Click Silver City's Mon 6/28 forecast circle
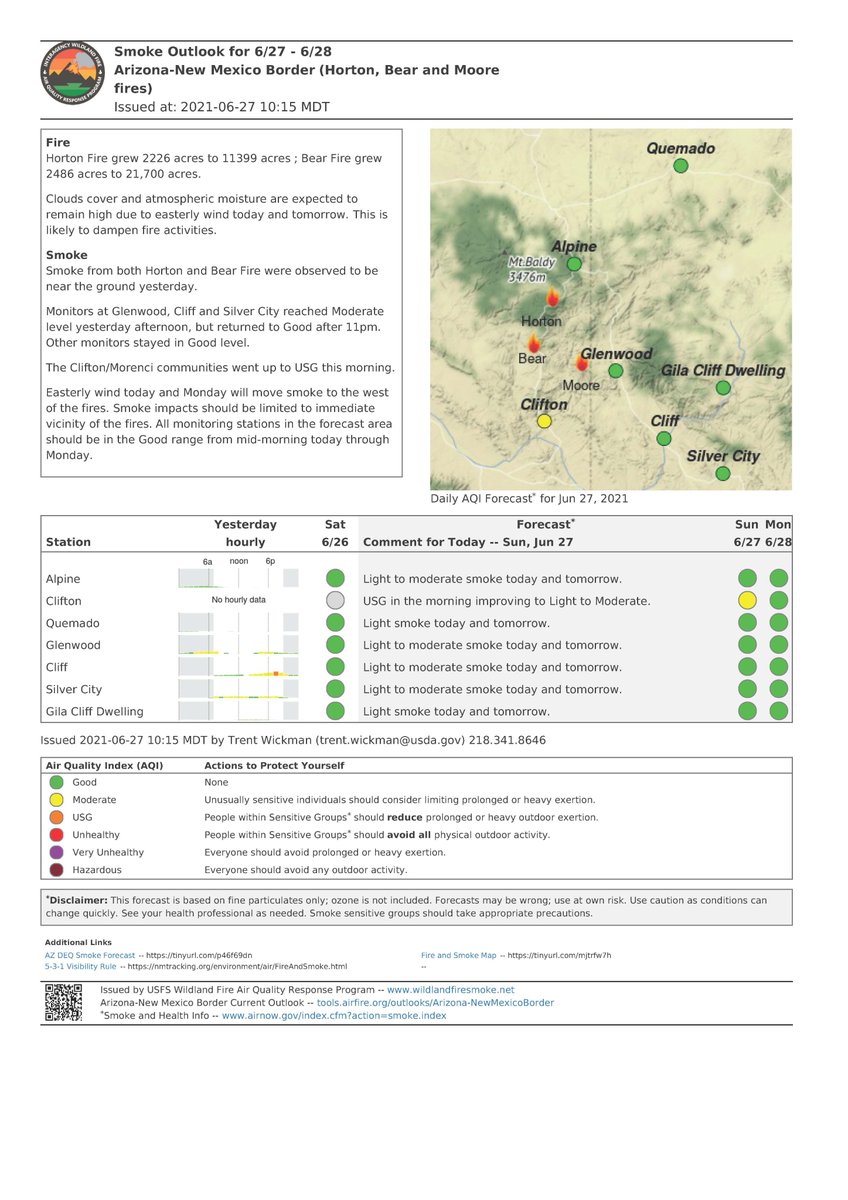 coord(779,689)
